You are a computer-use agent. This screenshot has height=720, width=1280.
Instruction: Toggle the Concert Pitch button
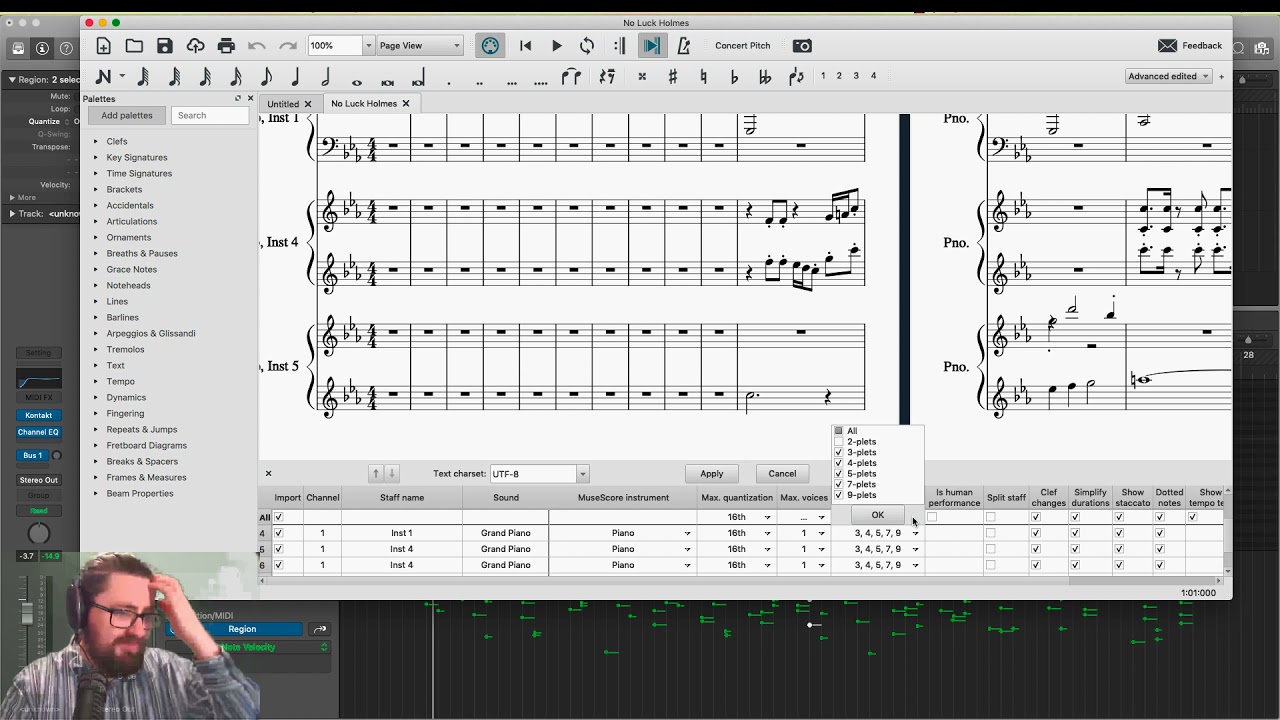[742, 46]
